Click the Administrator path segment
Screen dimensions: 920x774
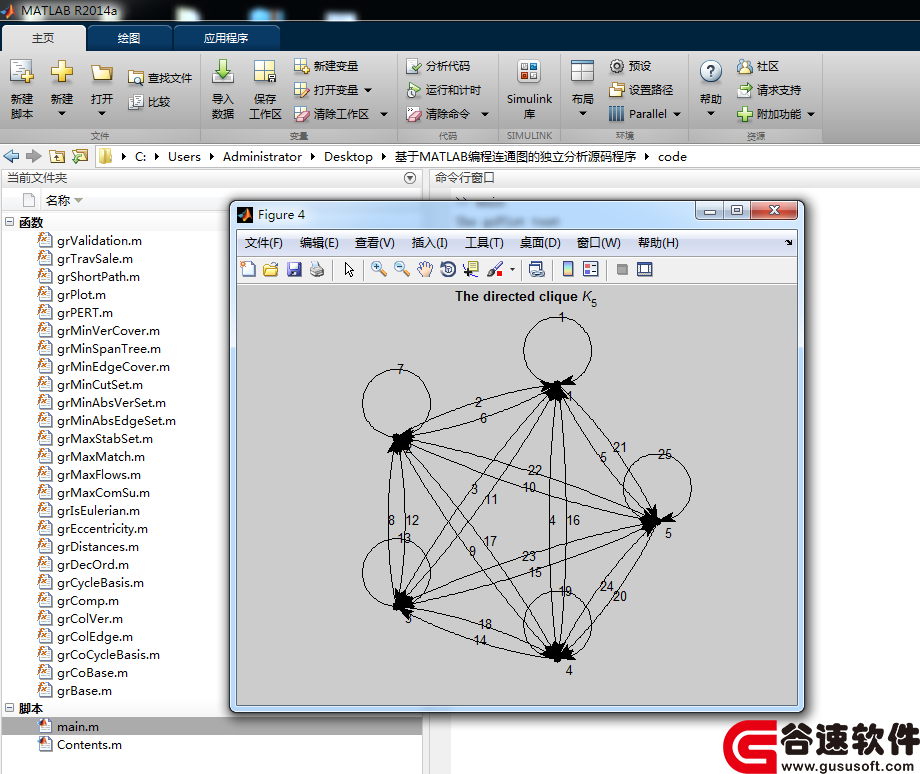262,157
